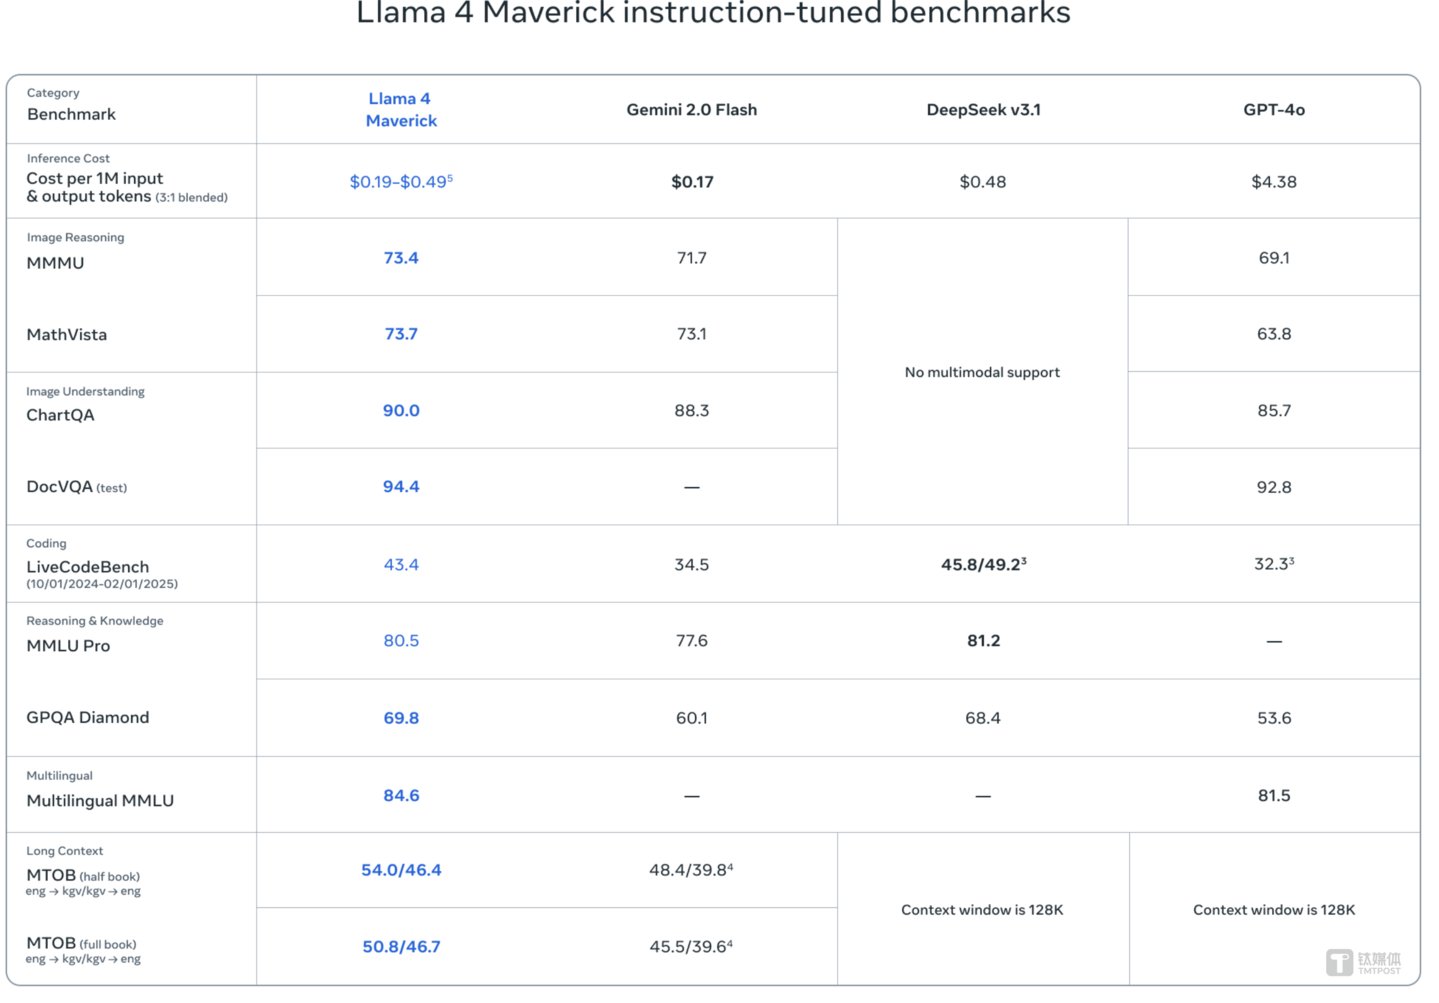Click the Multilingual MMLU row label
This screenshot has height=1003, width=1439.
(x=100, y=801)
